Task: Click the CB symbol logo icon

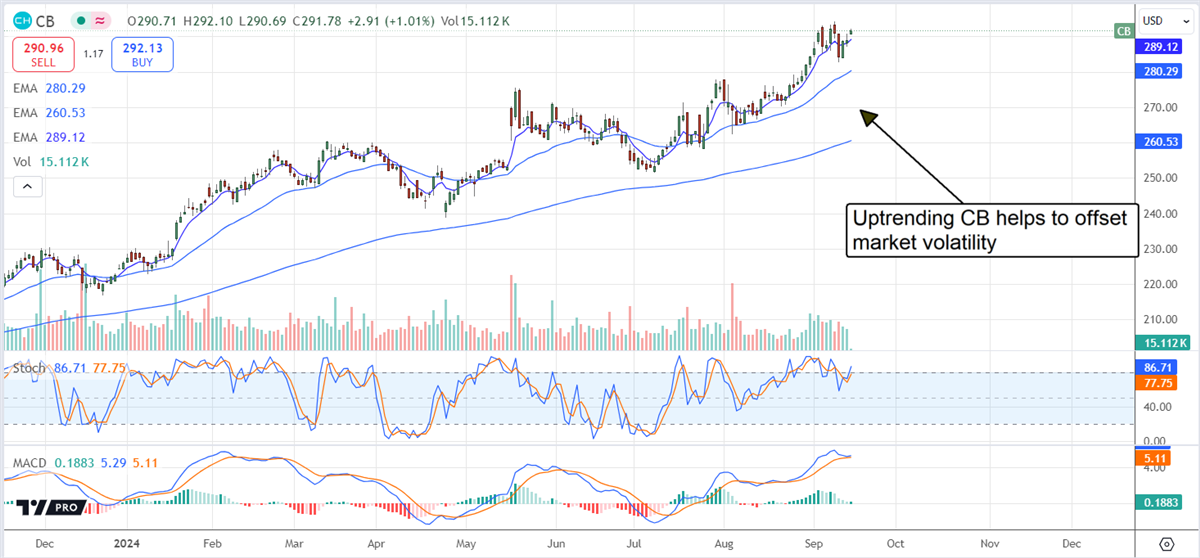Action: tap(22, 21)
